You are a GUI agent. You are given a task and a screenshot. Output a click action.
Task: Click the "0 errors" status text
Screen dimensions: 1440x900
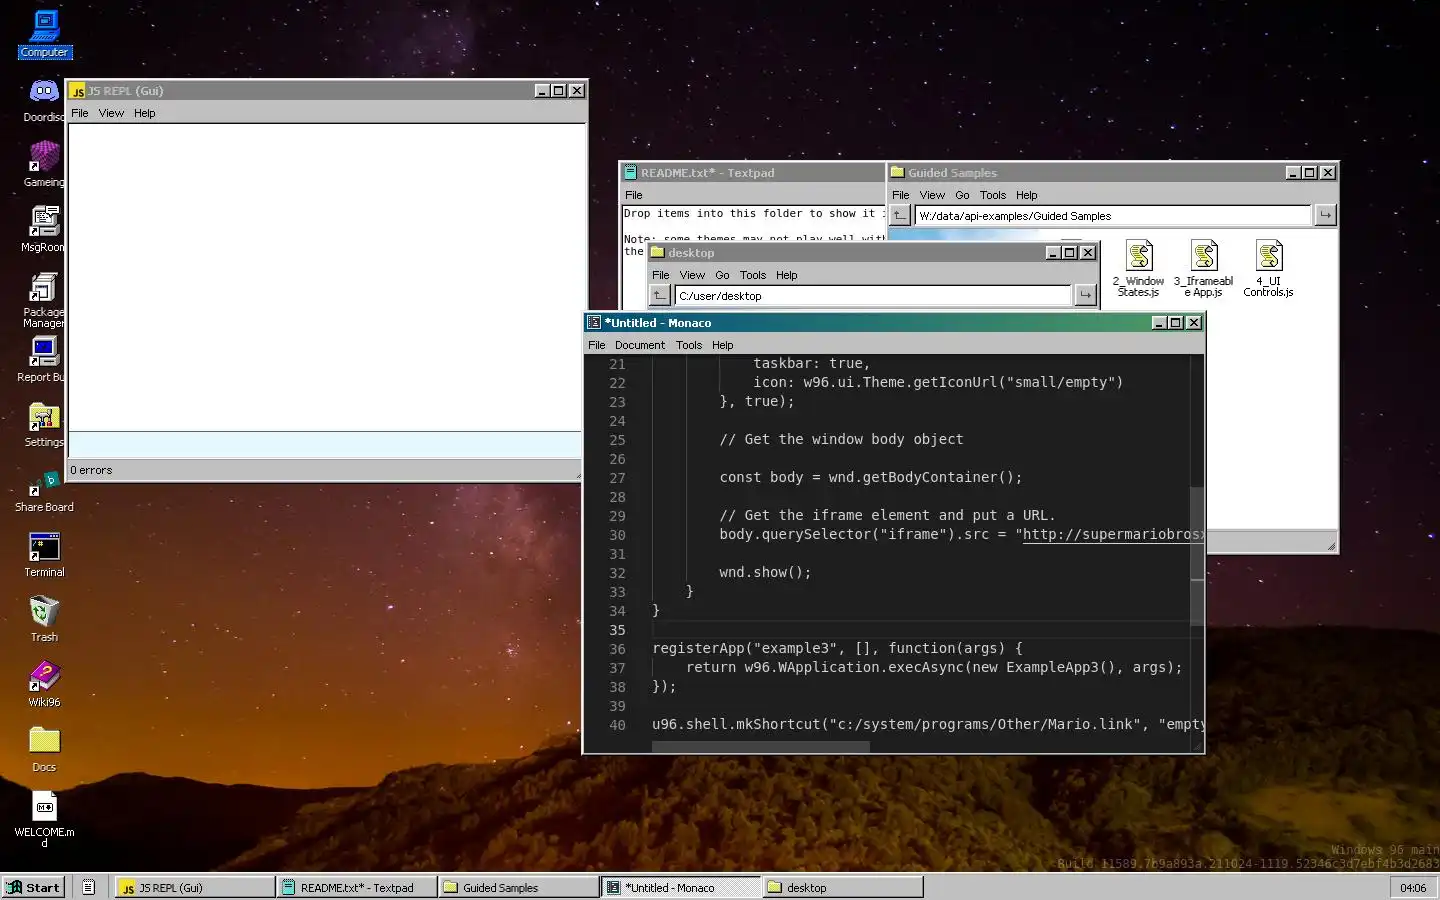[x=91, y=470]
